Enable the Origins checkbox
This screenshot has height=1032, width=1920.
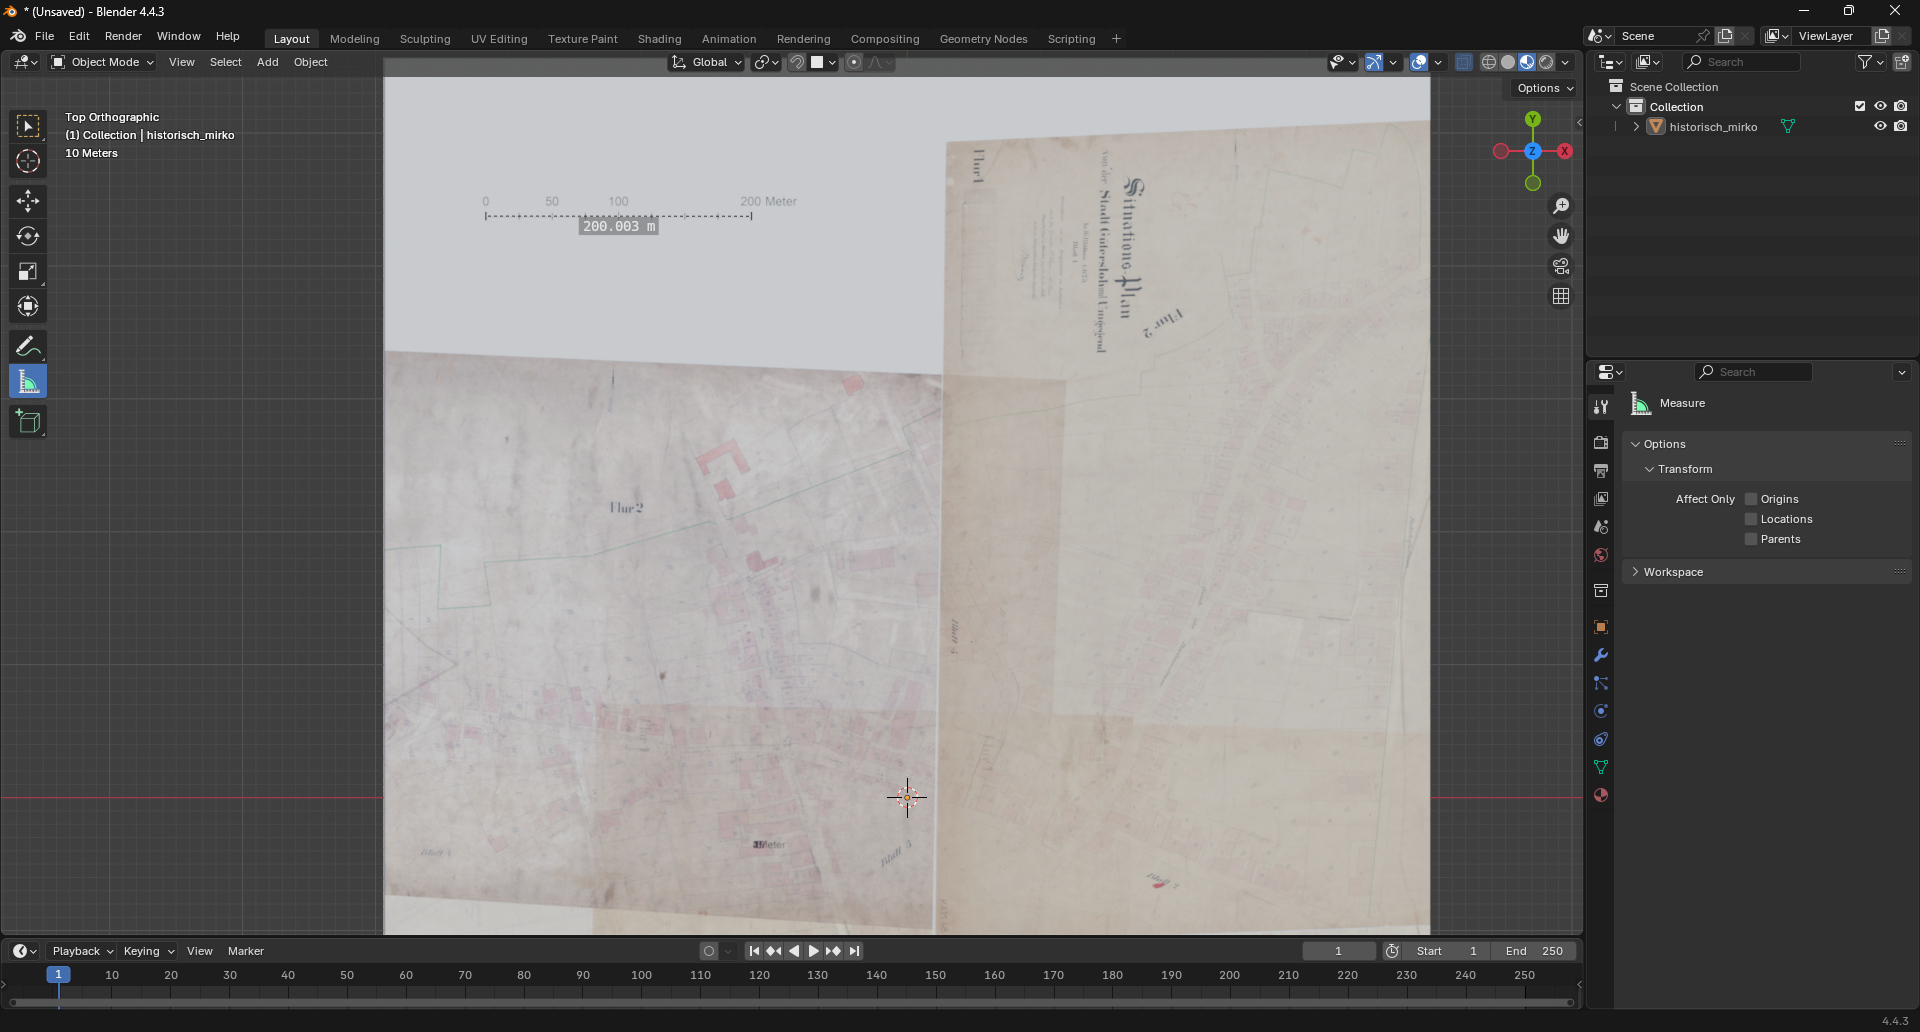click(x=1751, y=499)
